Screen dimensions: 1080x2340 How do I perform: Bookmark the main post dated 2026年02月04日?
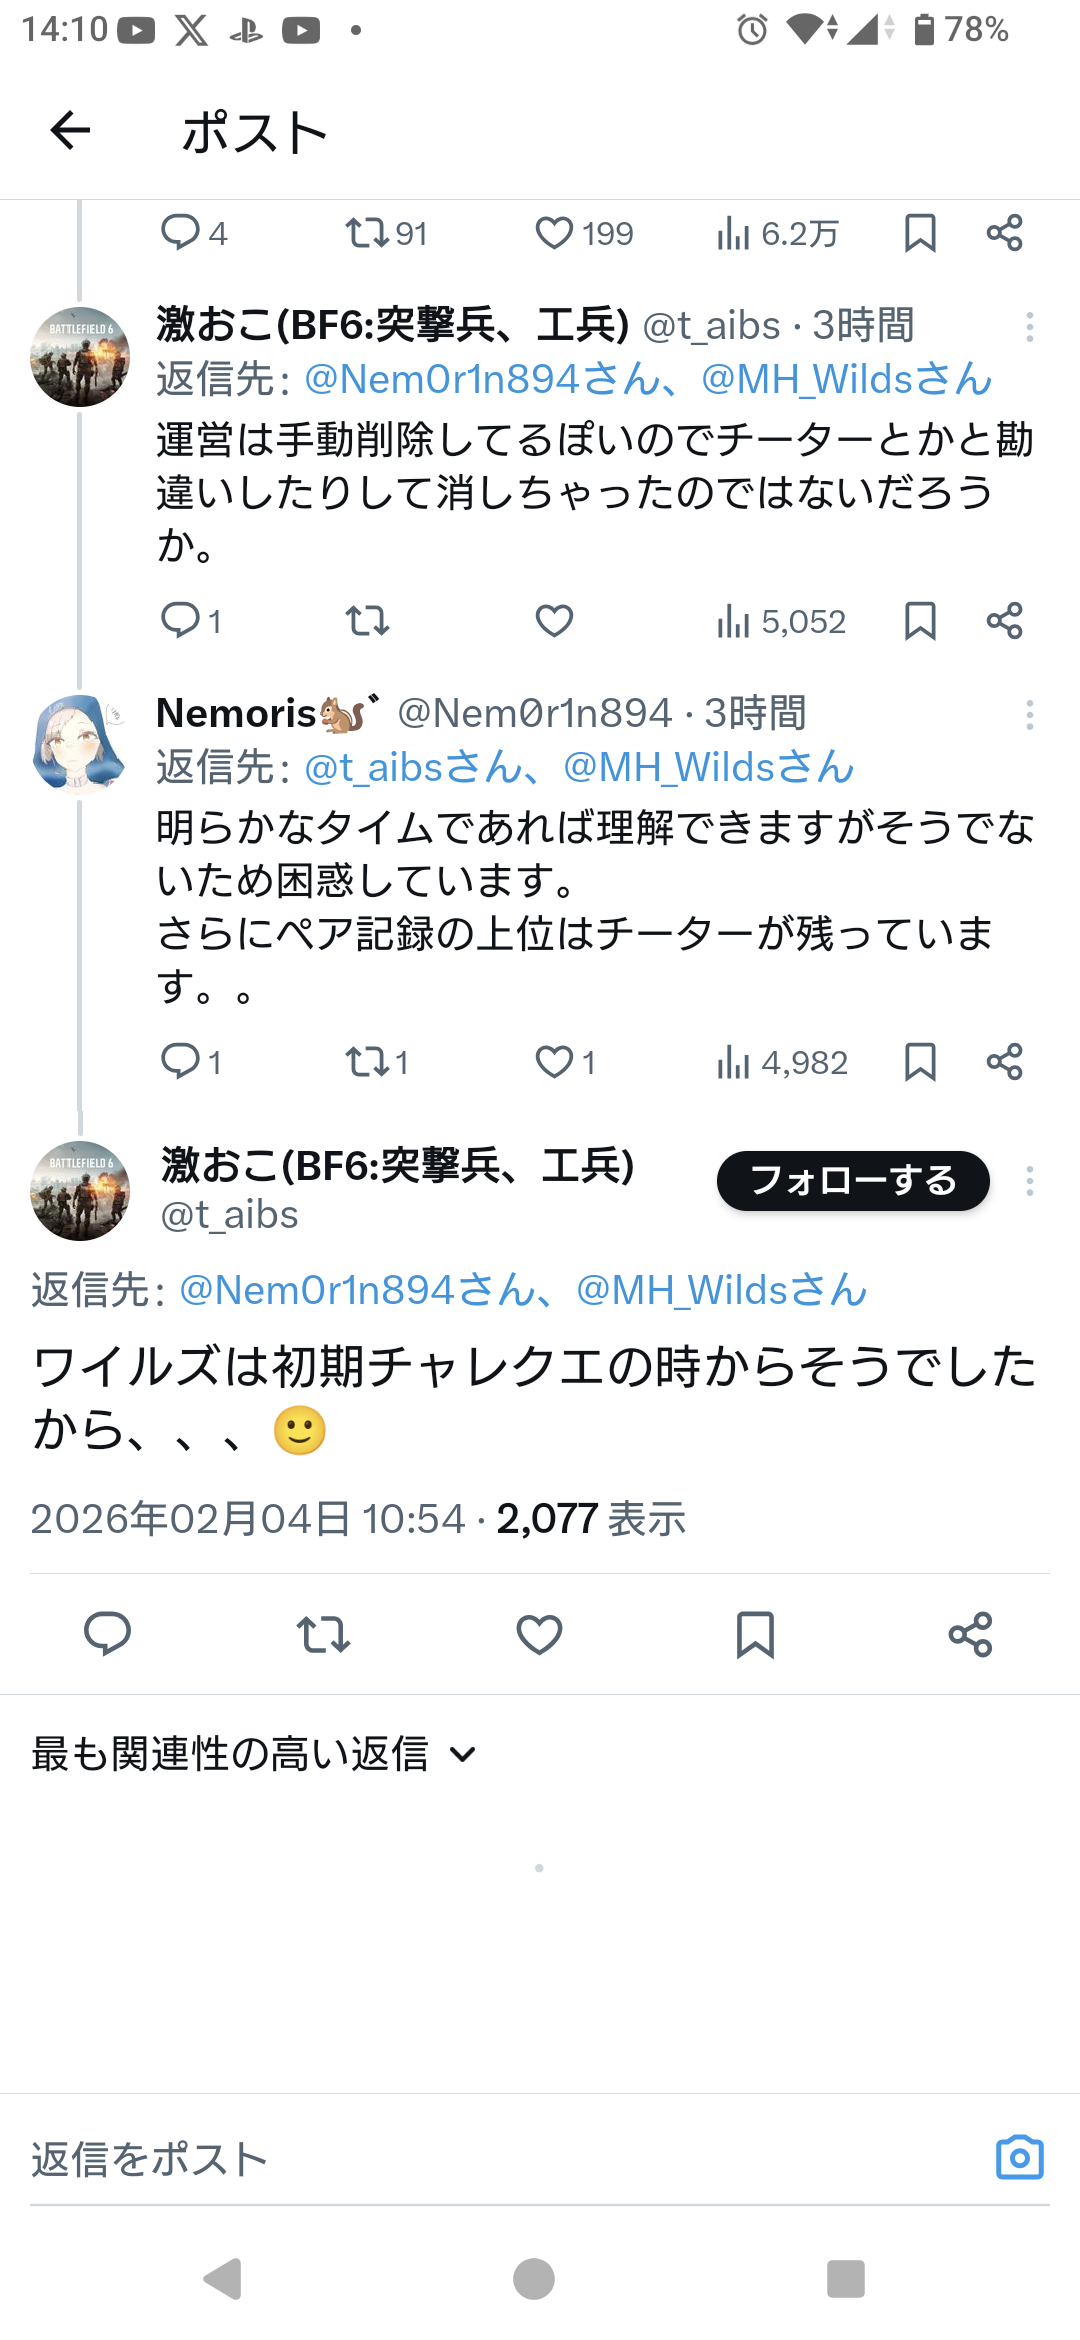point(755,1635)
